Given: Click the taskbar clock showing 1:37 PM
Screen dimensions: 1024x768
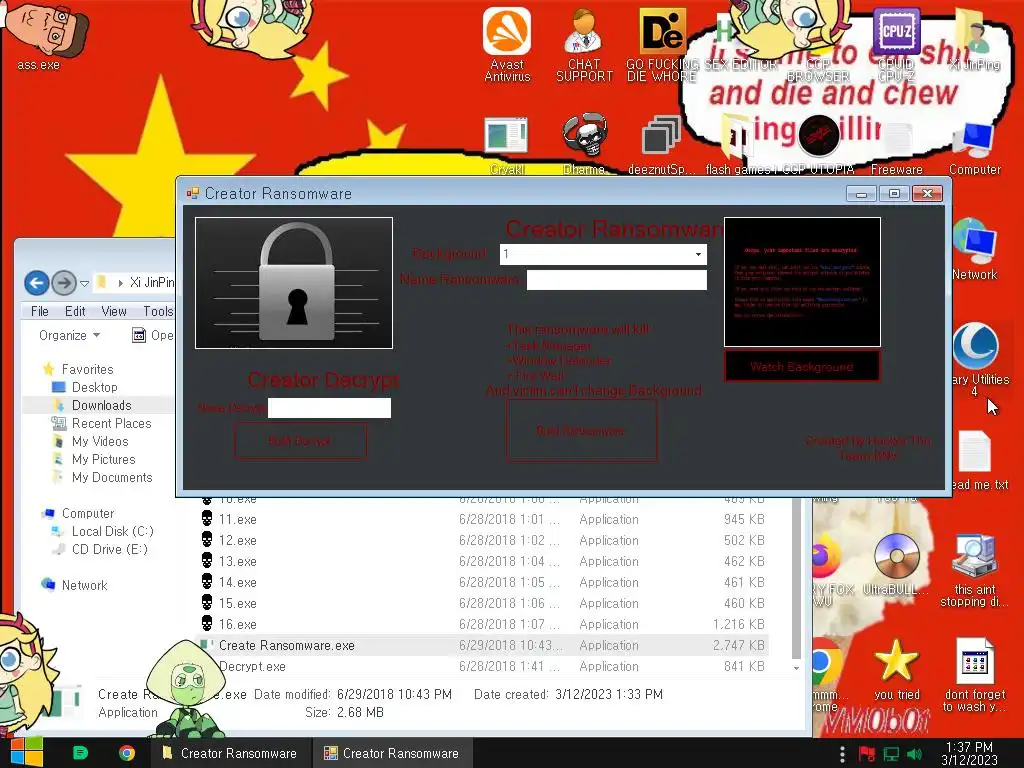Looking at the screenshot, I should 969,753.
